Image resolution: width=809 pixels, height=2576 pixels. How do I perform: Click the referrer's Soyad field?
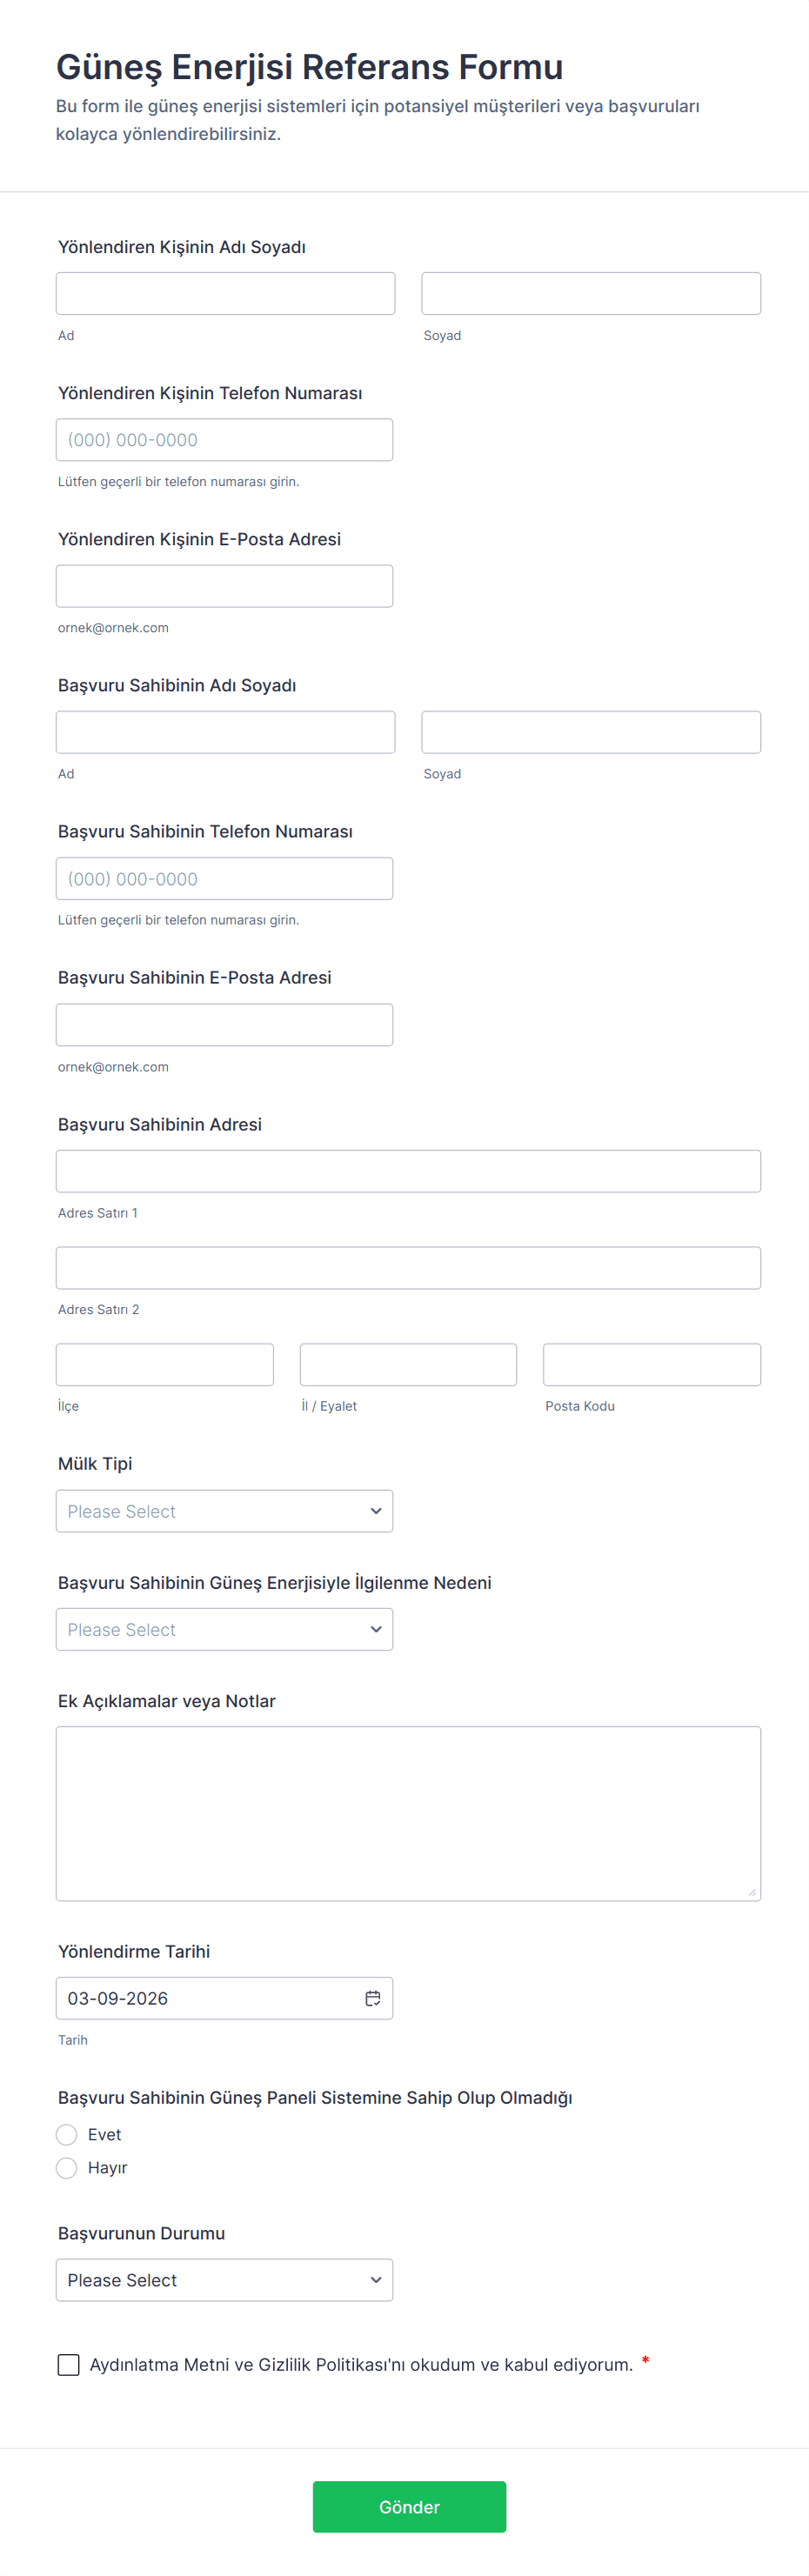coord(590,293)
